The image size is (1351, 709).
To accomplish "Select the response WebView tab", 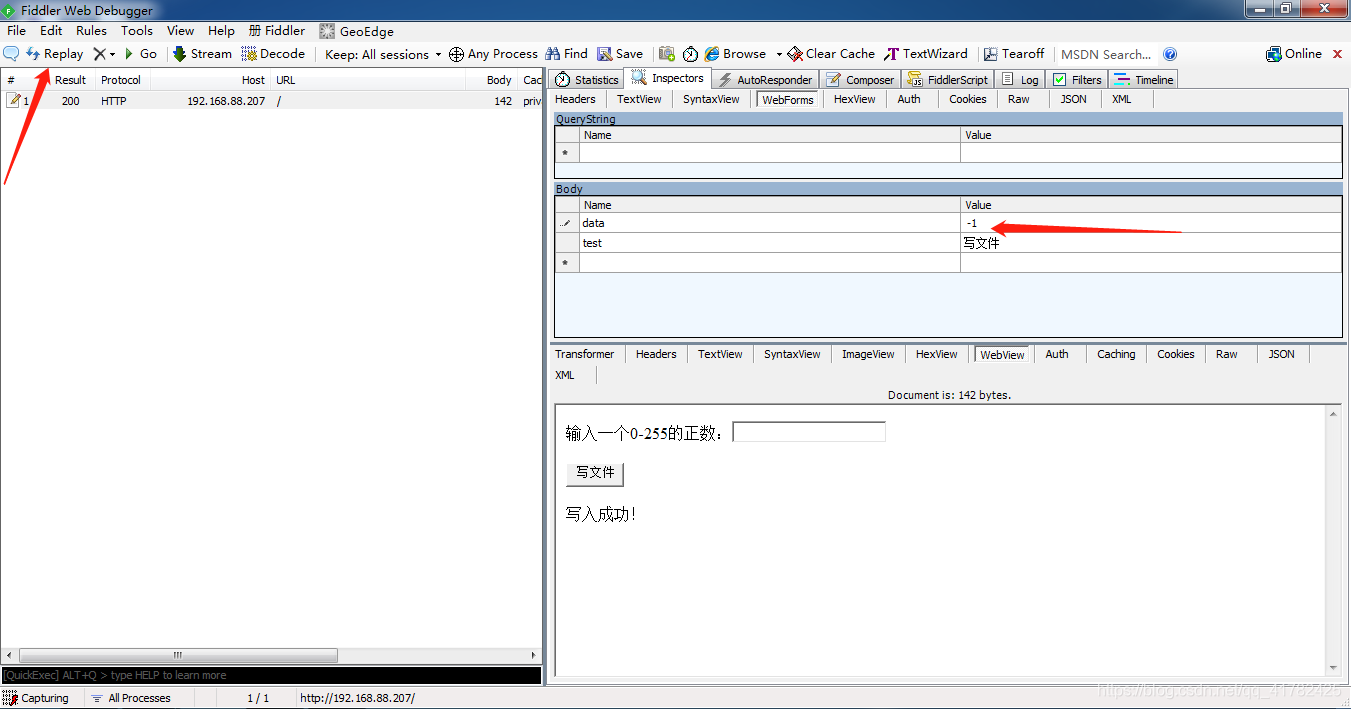I will pos(1002,354).
